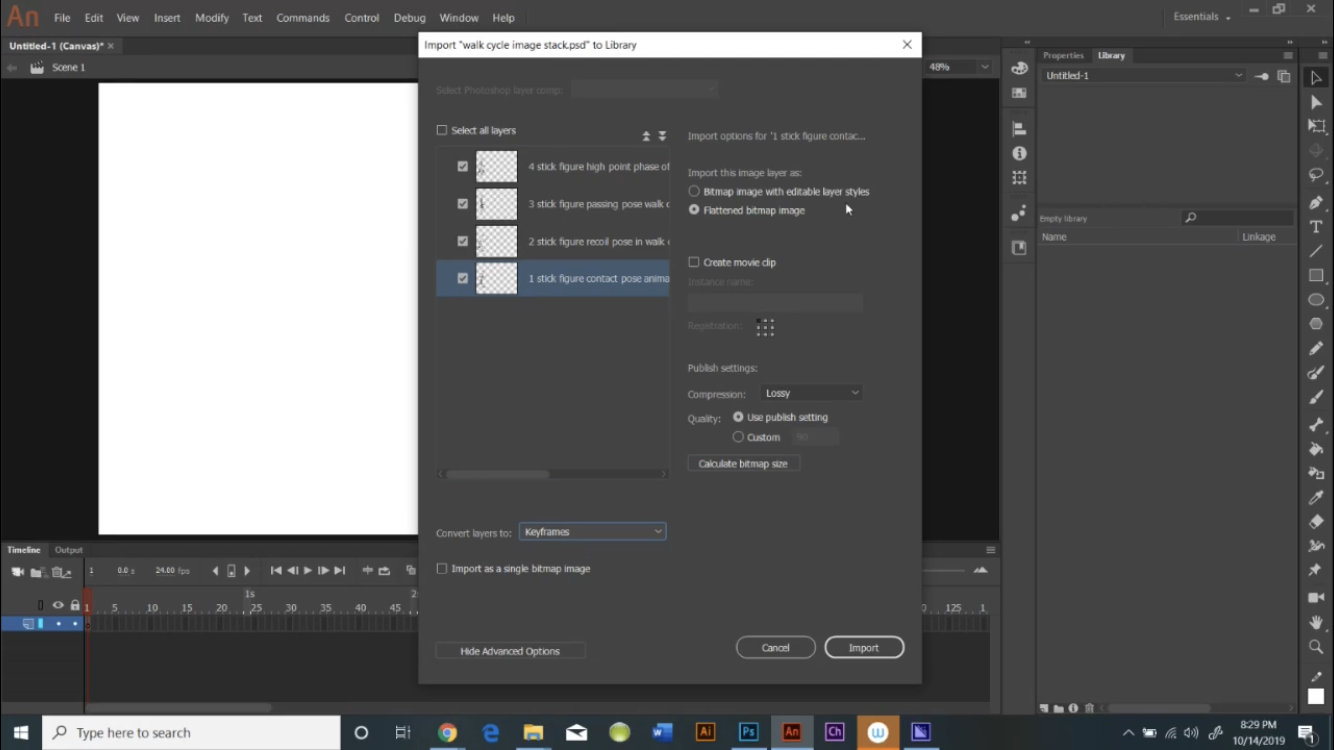Viewport: 1334px width, 750px height.
Task: Open the color Swatches panel icon
Action: pyautogui.click(x=1019, y=93)
